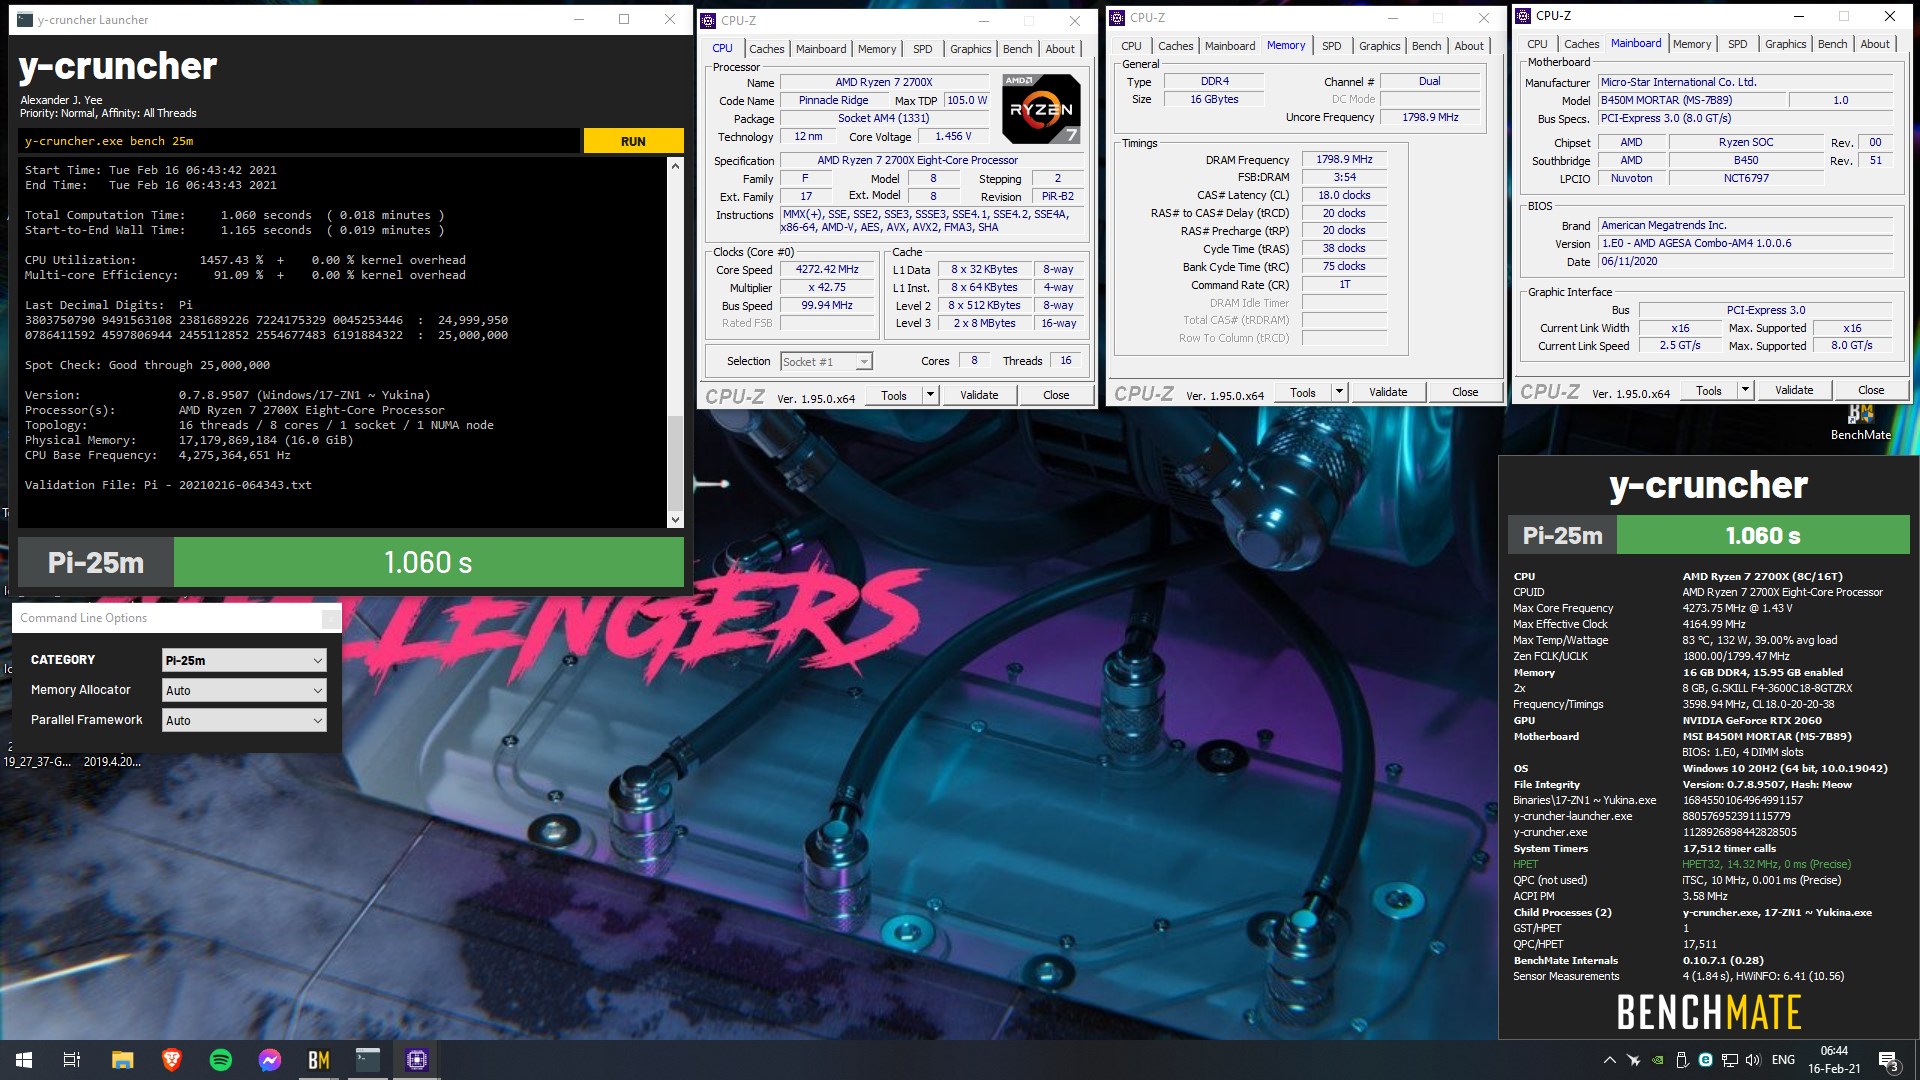Click the AMD Ryzen 7 logo in CPU-Z
This screenshot has height=1080, width=1920.
pyautogui.click(x=1041, y=109)
